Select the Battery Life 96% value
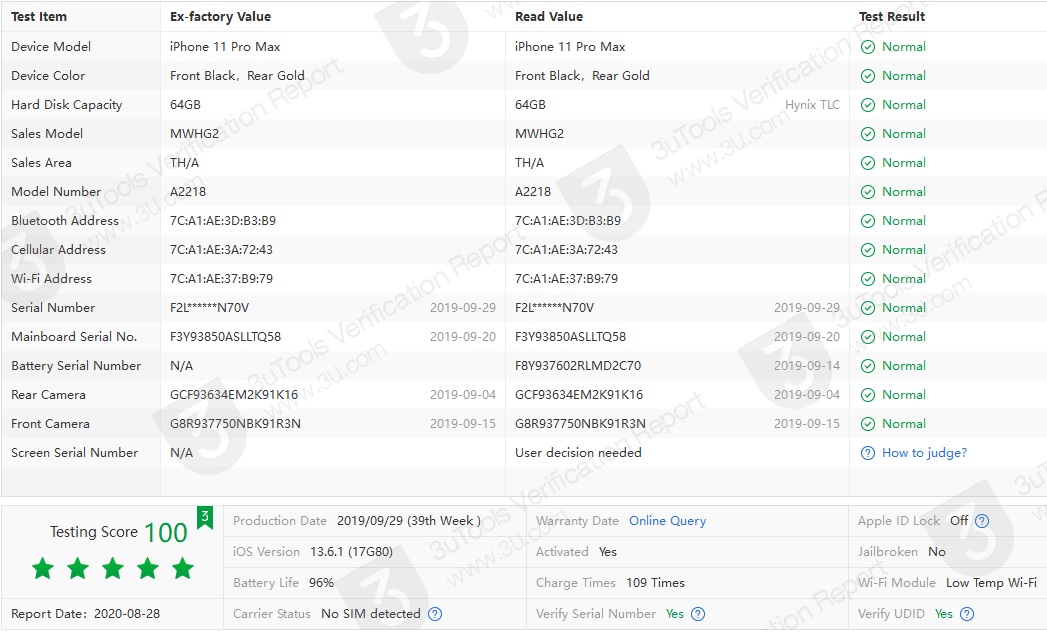The height and width of the screenshot is (633, 1047). [x=321, y=583]
